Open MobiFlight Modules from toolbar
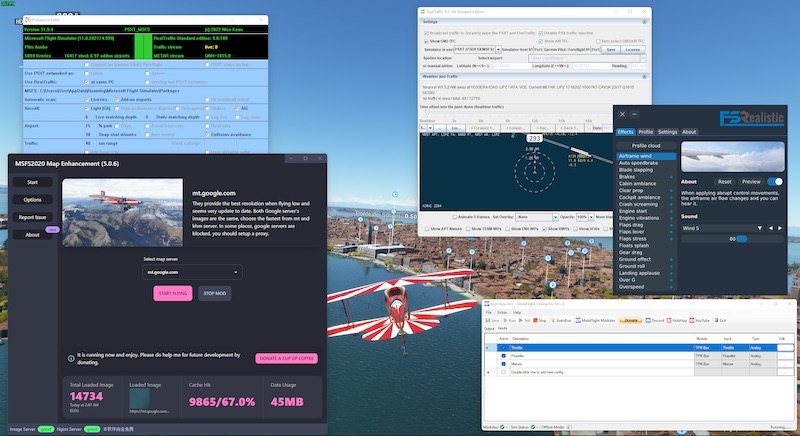 (595, 320)
